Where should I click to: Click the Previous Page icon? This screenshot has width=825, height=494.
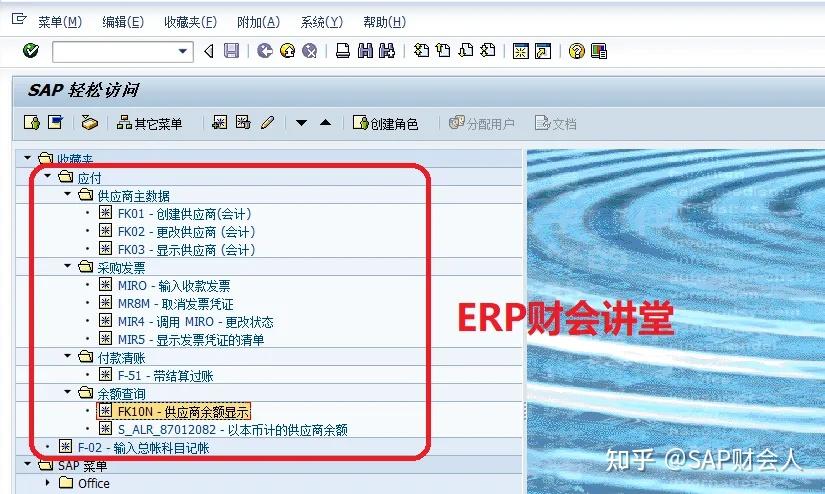pos(443,51)
